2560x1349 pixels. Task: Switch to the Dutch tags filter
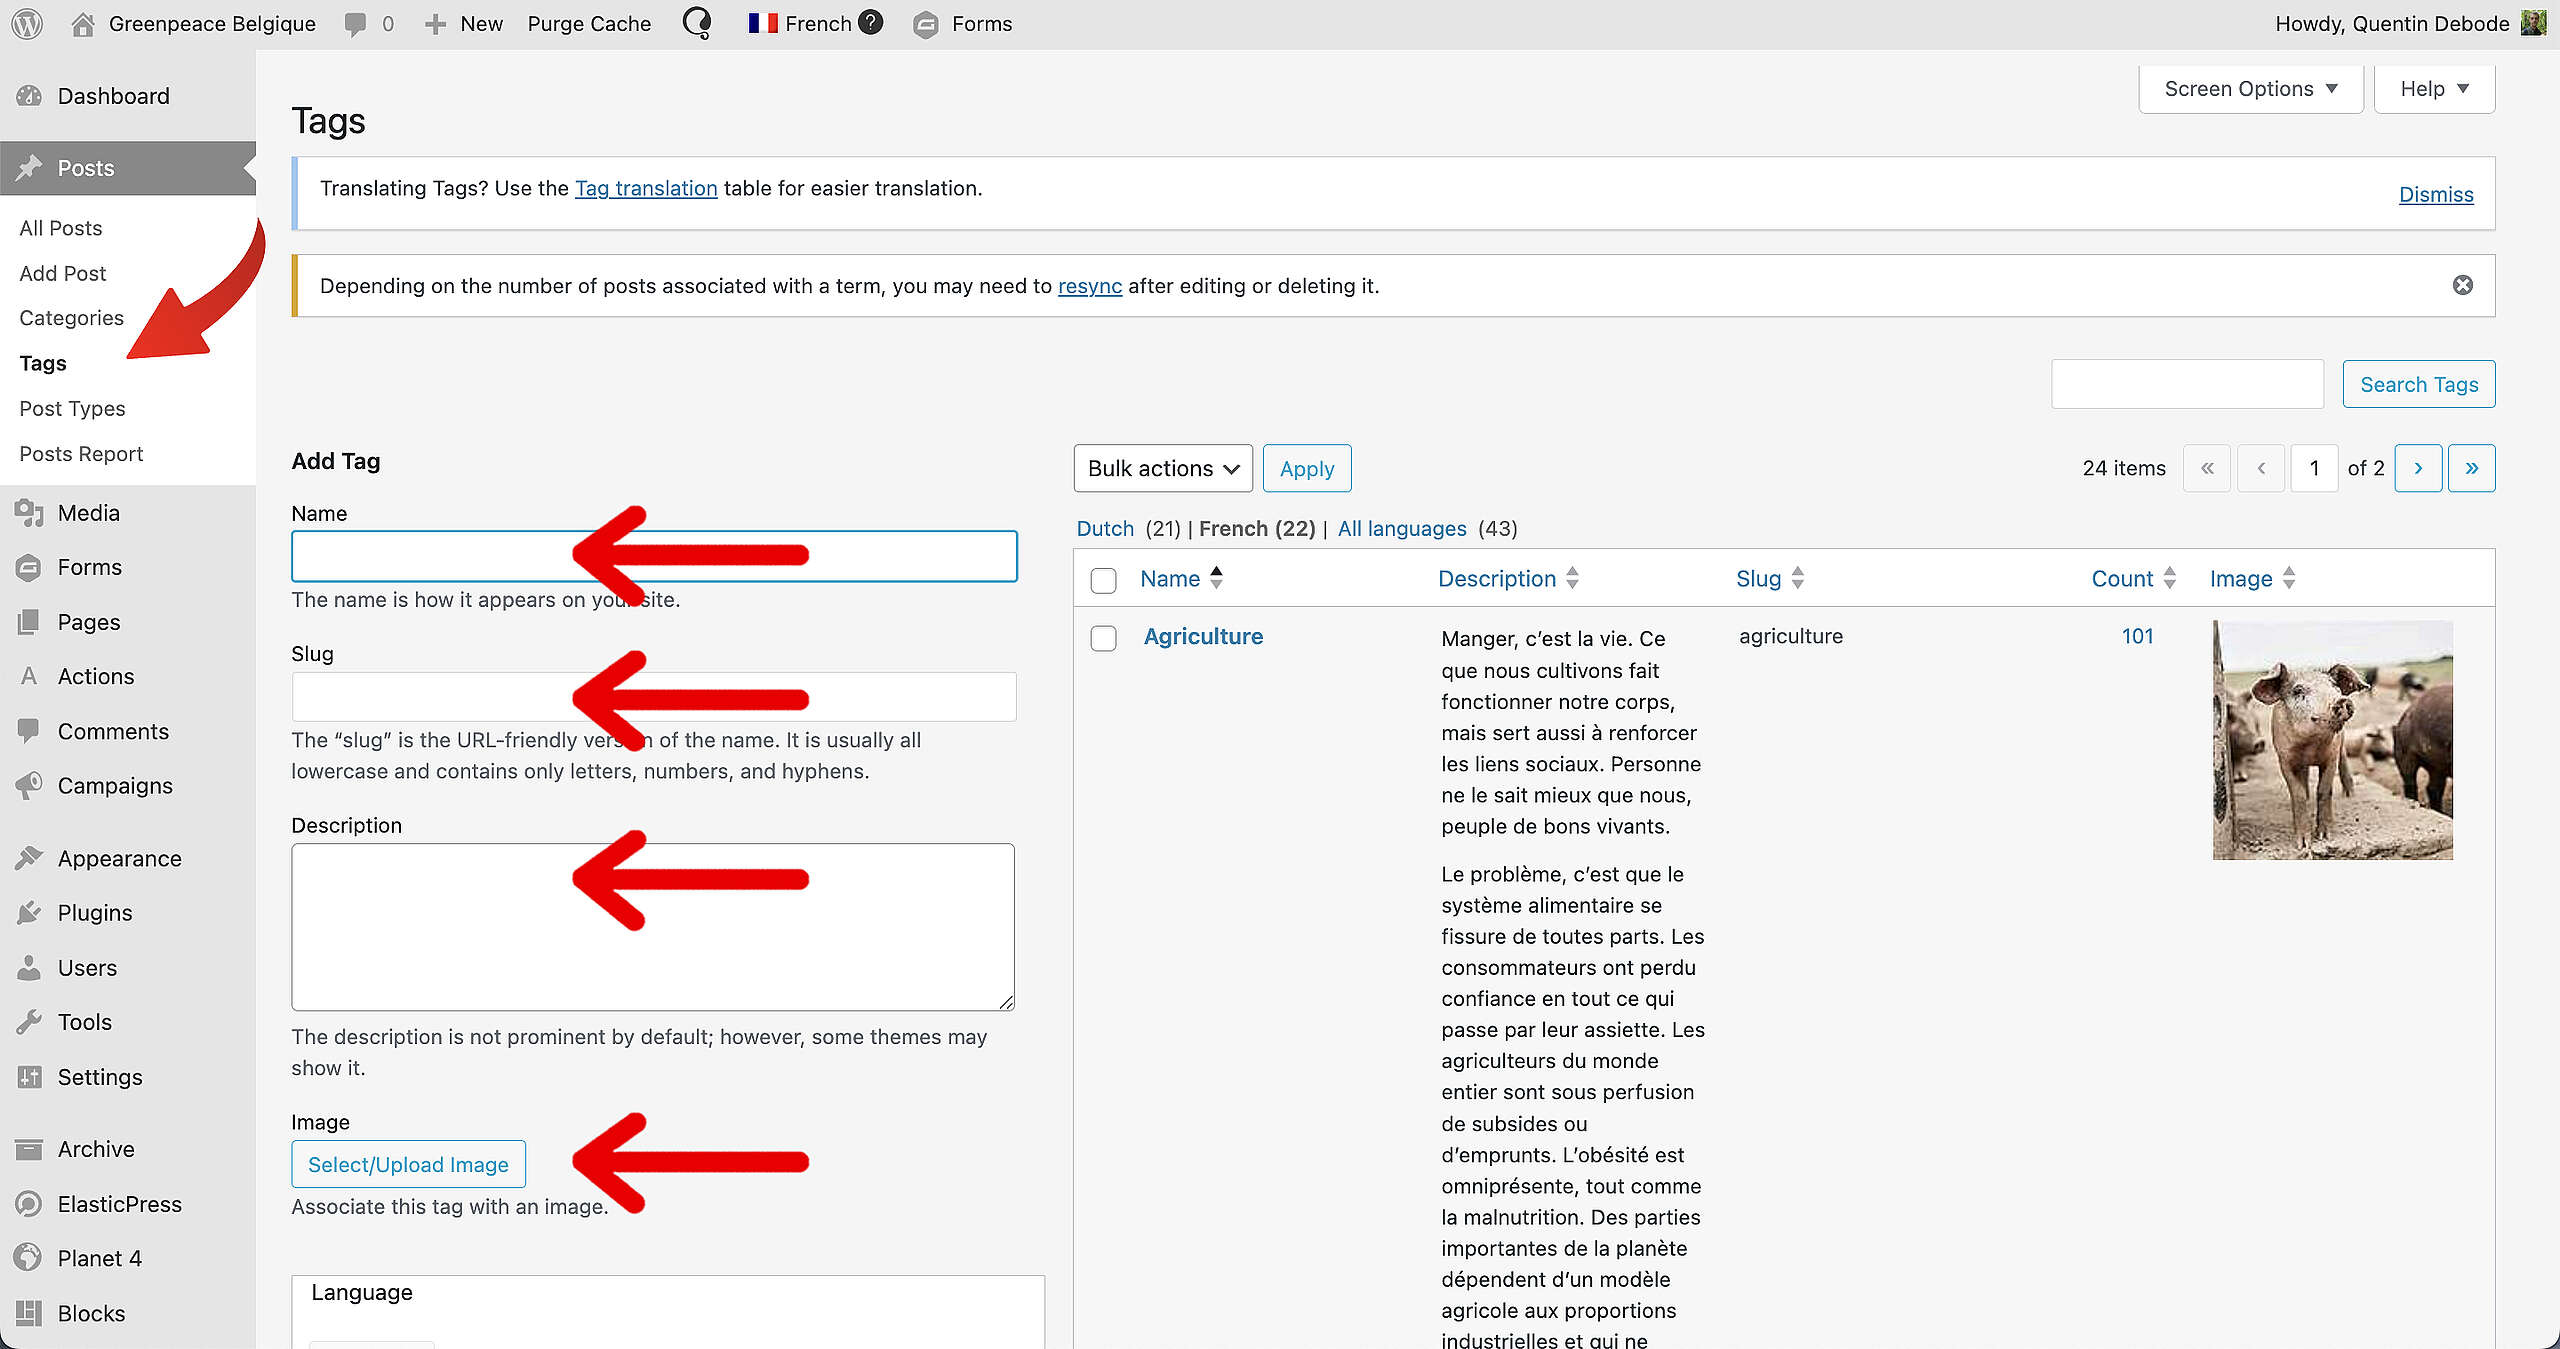(1104, 529)
